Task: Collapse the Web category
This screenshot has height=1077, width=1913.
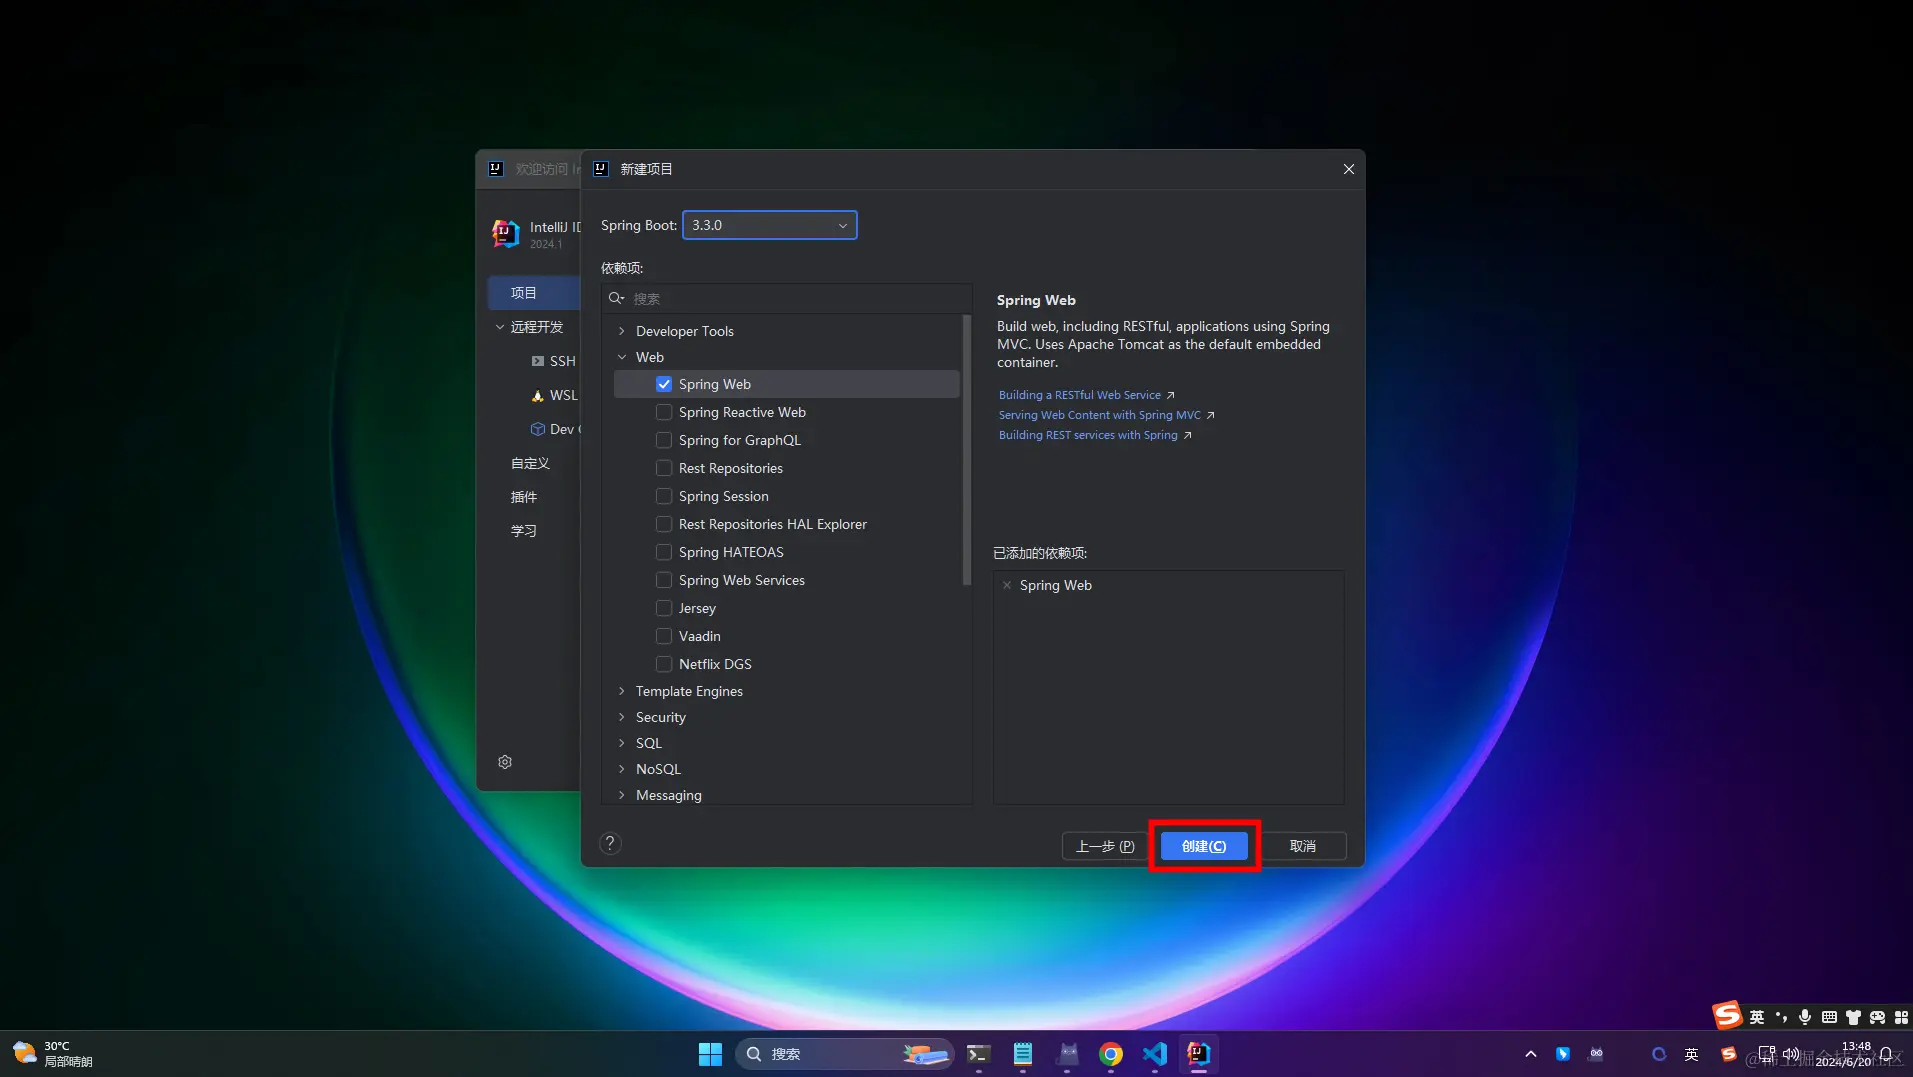Action: click(x=622, y=357)
